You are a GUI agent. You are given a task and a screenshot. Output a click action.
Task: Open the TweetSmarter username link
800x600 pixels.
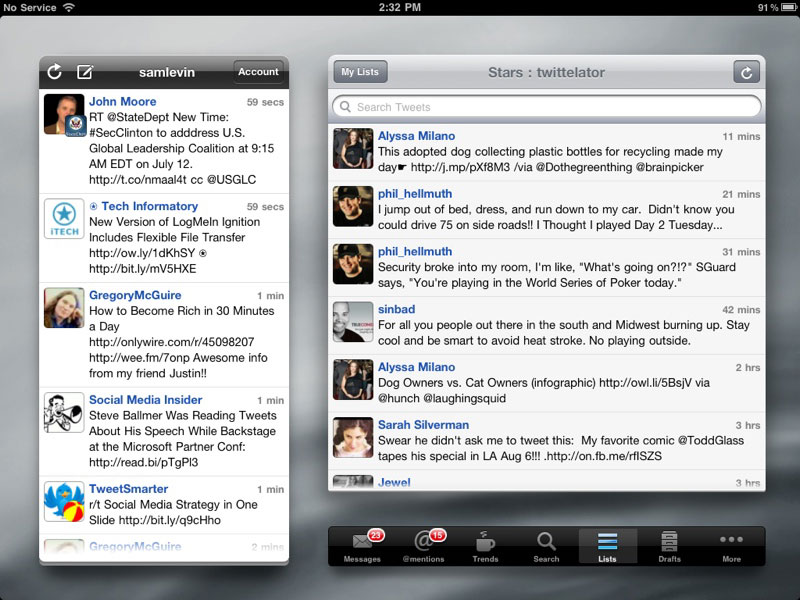129,489
